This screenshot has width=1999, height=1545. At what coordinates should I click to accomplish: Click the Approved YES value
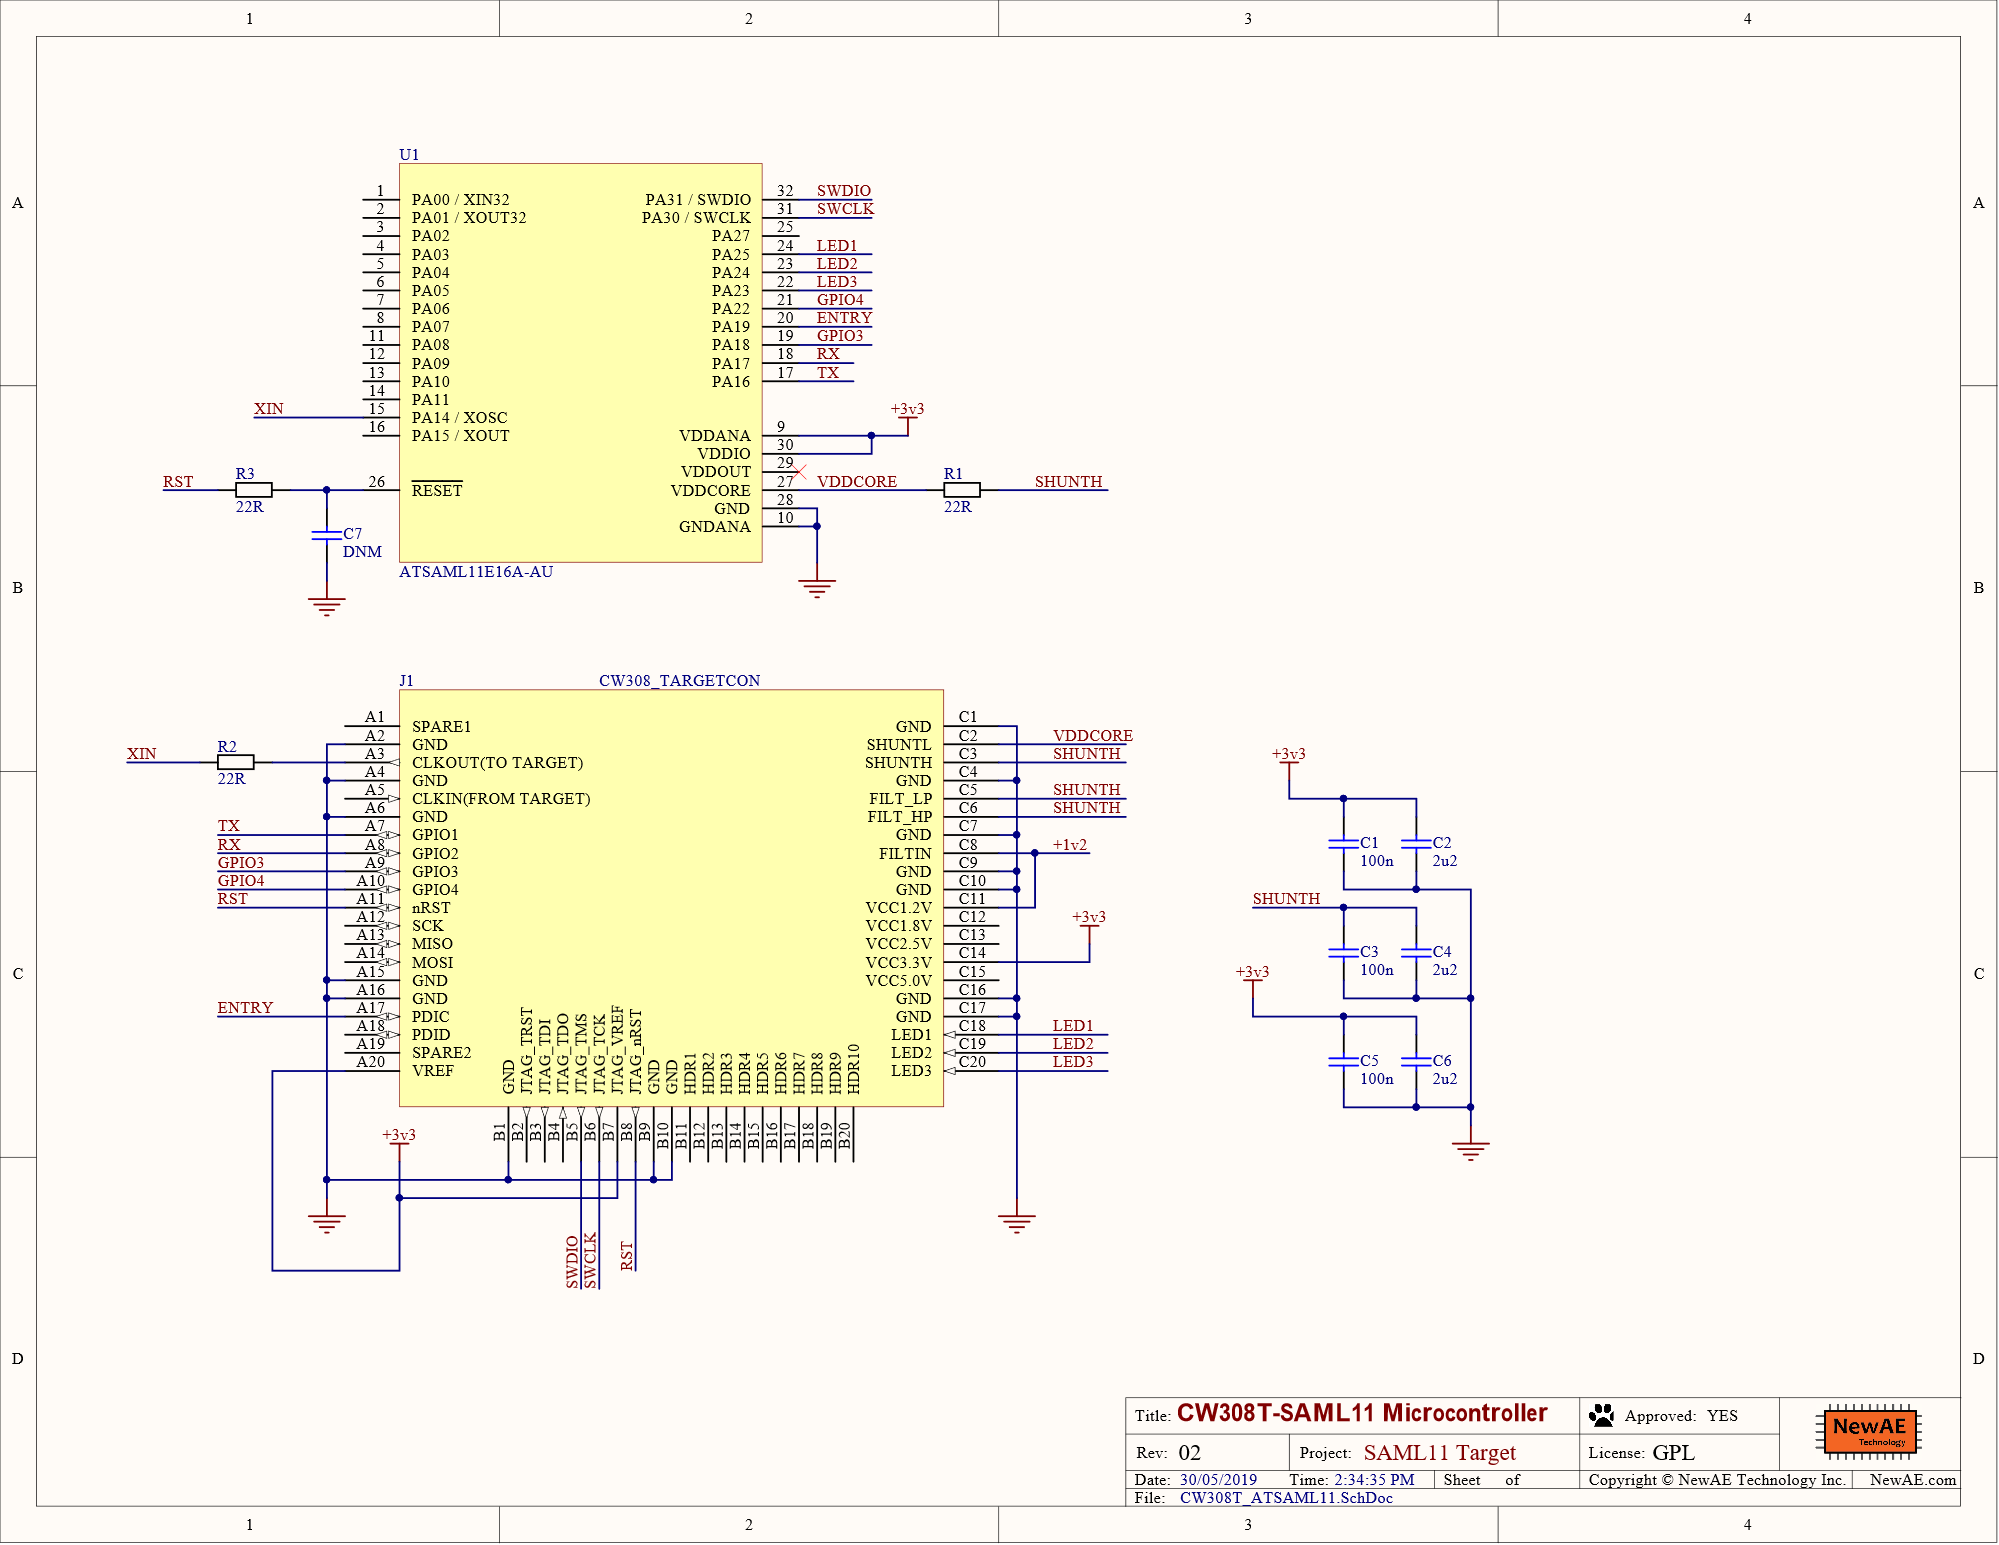tap(1722, 1415)
